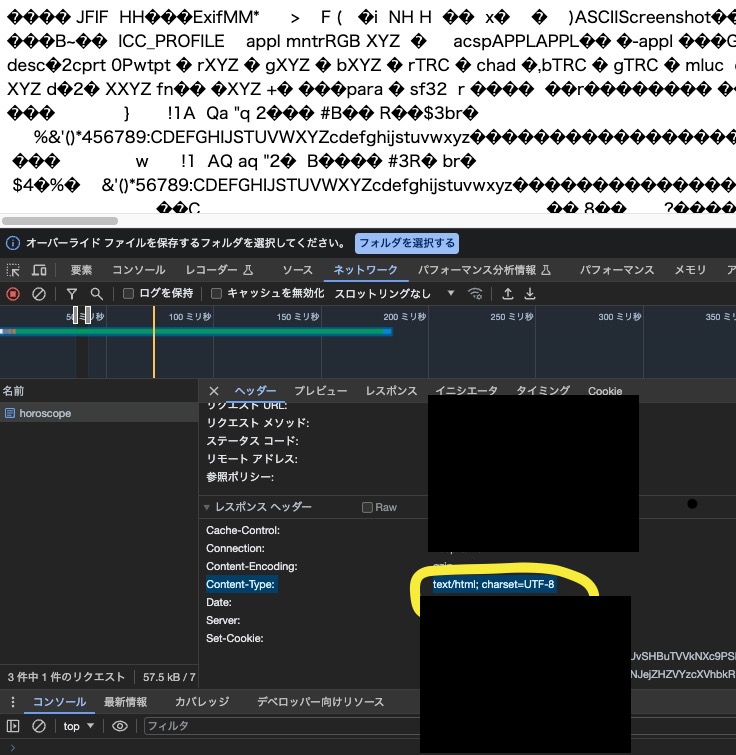
Task: Show the console sidebar icon
Action: pyautogui.click(x=13, y=726)
